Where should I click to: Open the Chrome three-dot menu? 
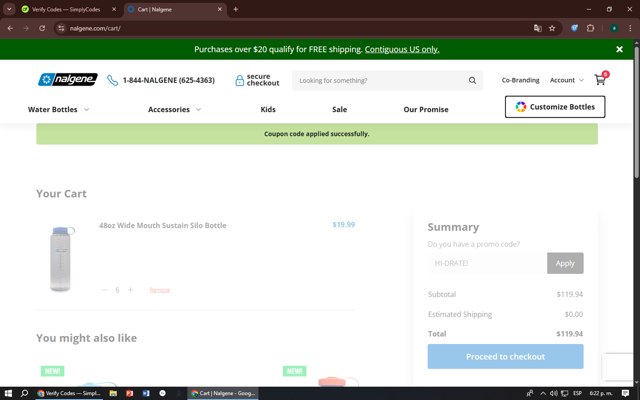[630, 28]
